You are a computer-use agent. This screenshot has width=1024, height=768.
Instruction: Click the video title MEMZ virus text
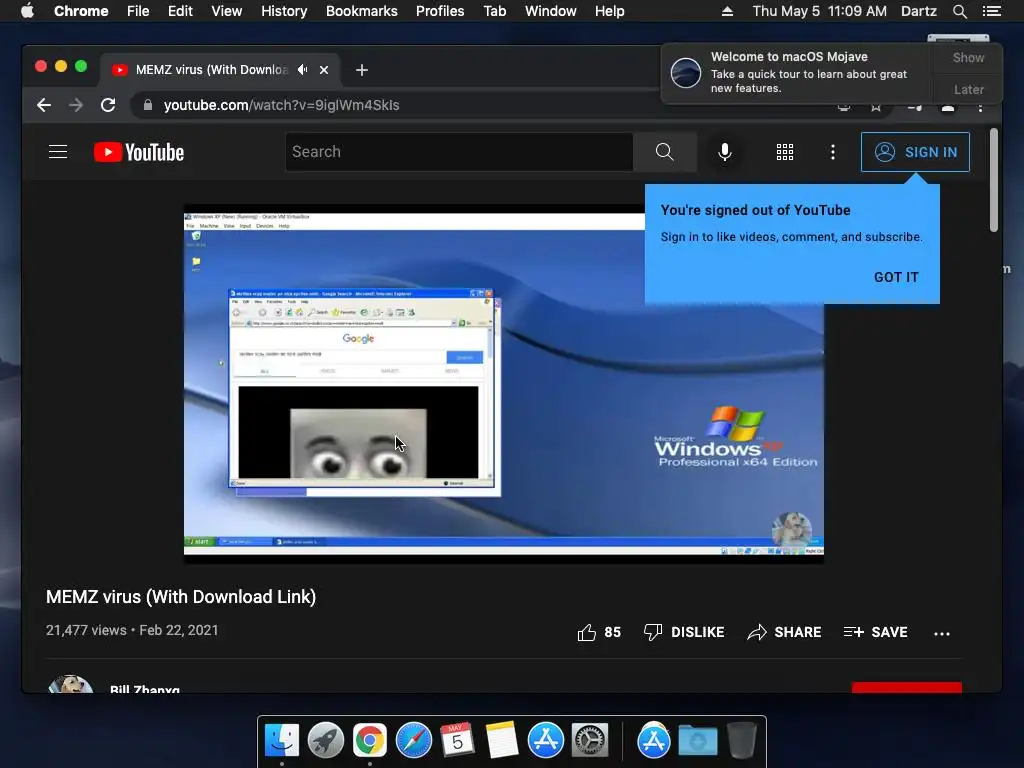[181, 597]
